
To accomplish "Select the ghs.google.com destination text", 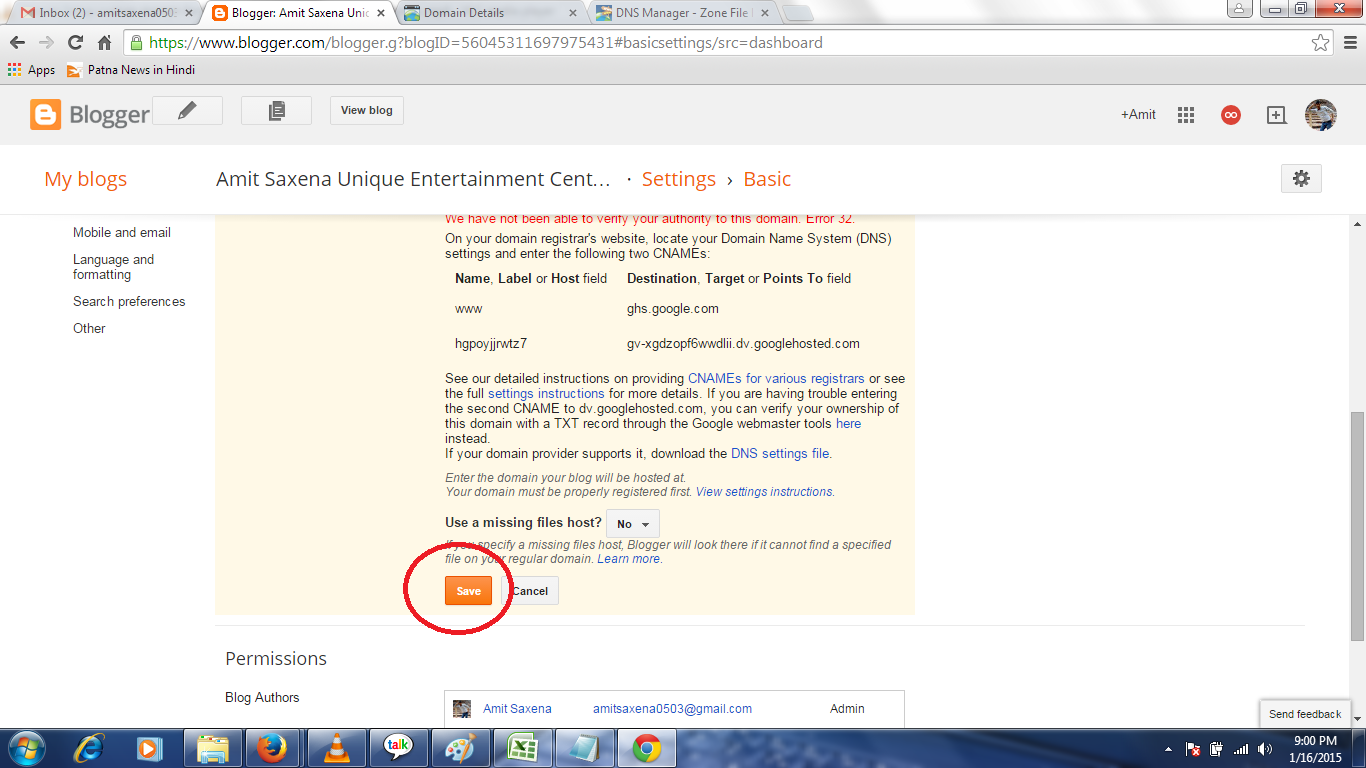I will coord(673,309).
